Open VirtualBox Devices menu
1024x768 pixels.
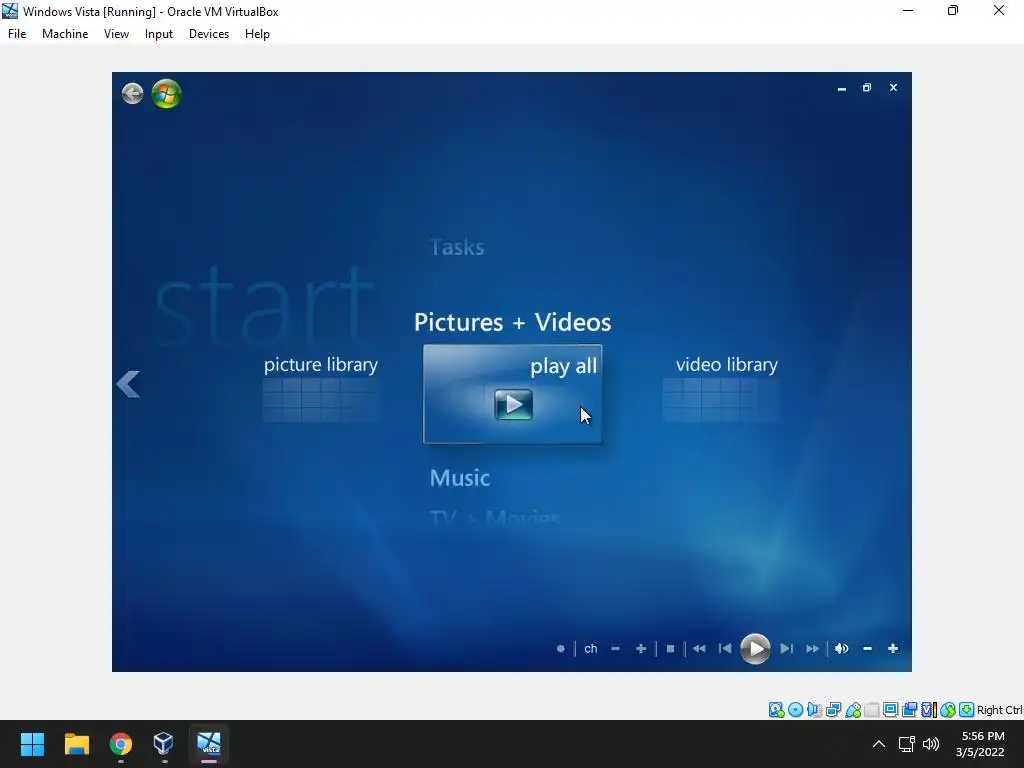point(209,34)
